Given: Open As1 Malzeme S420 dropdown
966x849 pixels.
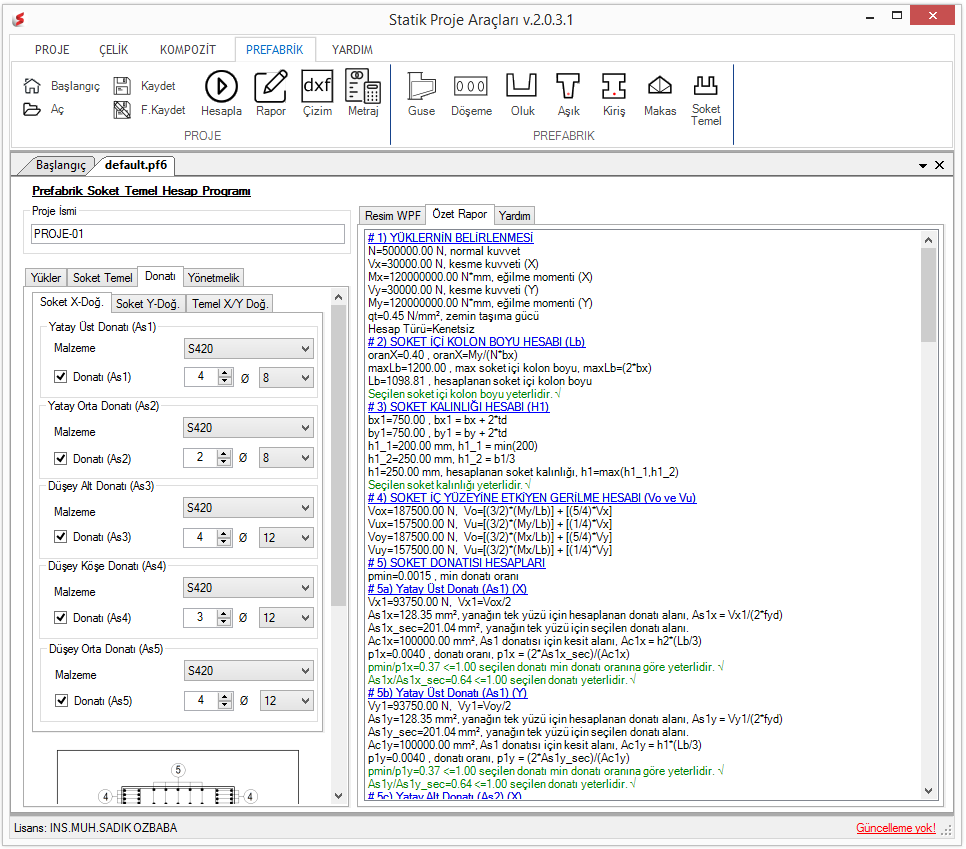Looking at the screenshot, I should pos(248,349).
